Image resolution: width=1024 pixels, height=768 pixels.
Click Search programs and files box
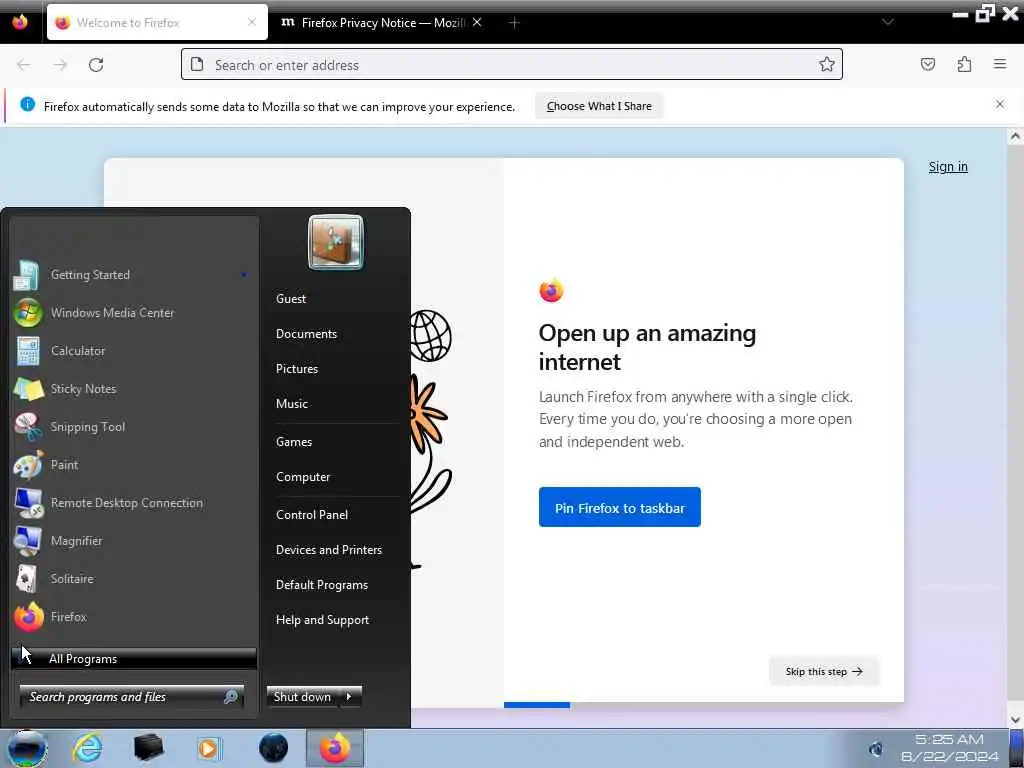132,697
